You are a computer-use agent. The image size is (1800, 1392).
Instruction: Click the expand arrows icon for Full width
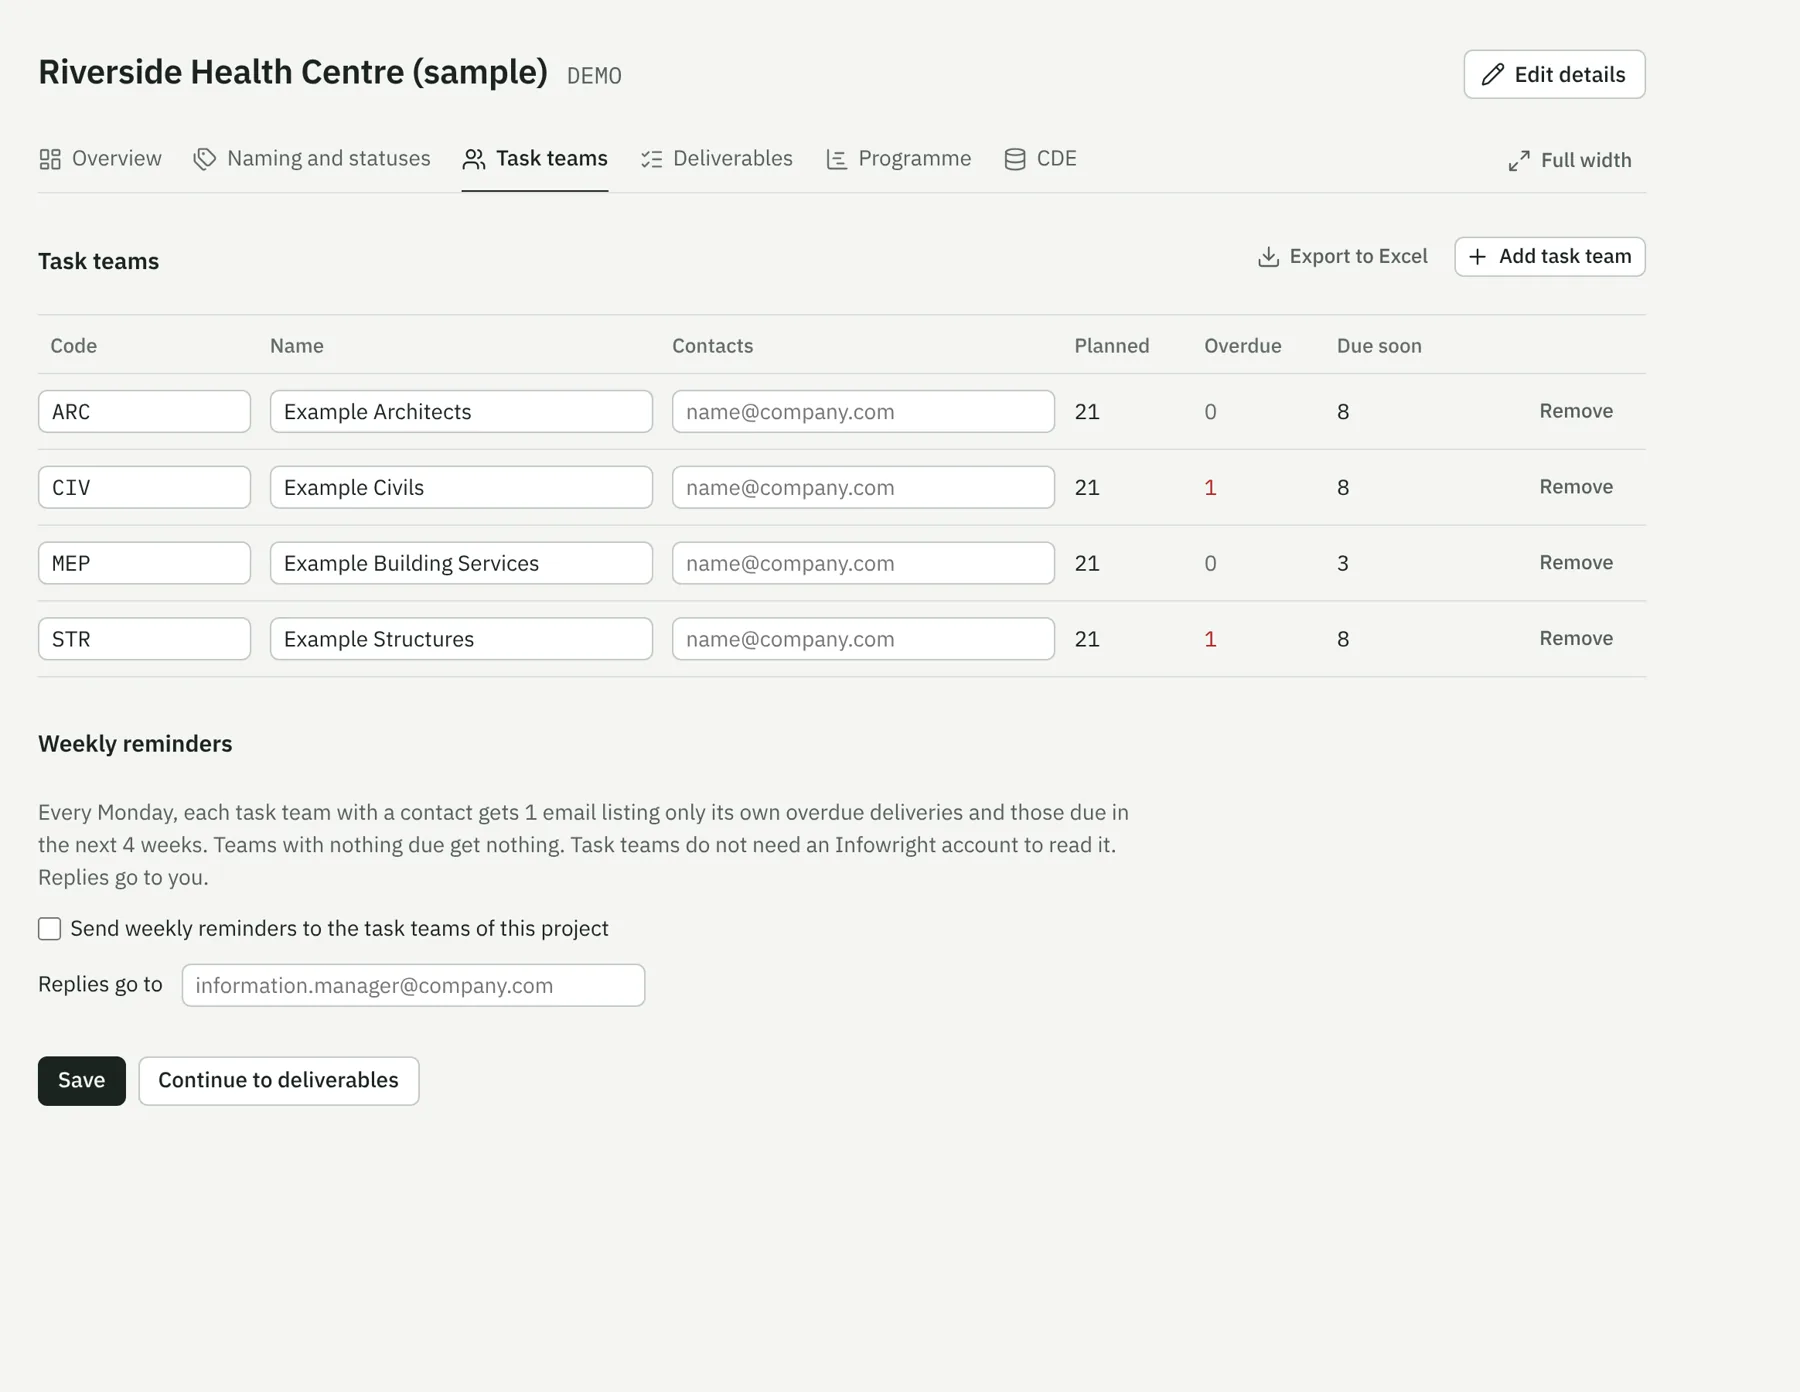[x=1519, y=161]
